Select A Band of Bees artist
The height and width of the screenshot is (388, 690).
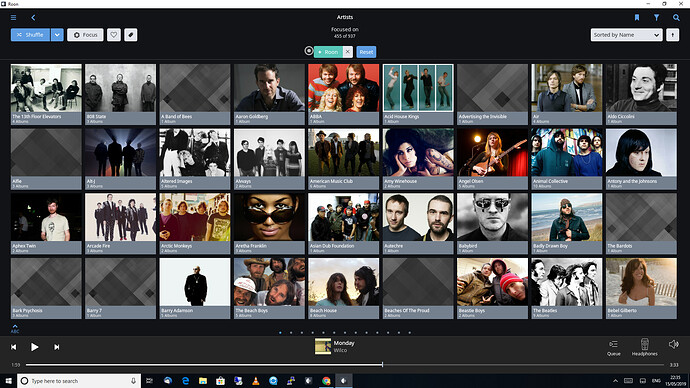click(x=195, y=94)
